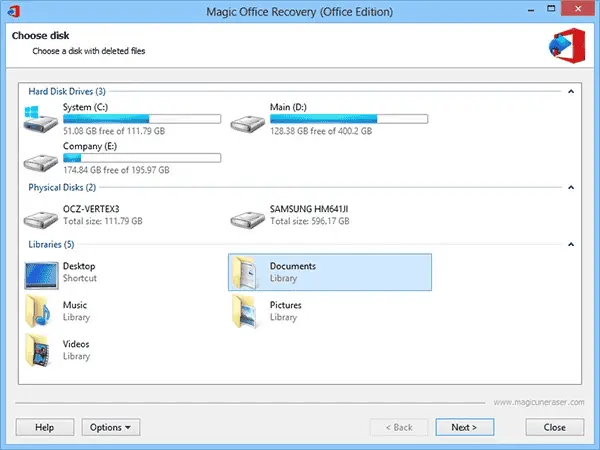This screenshot has width=600, height=450.
Task: Select the Documents library folder icon
Action: [244, 272]
